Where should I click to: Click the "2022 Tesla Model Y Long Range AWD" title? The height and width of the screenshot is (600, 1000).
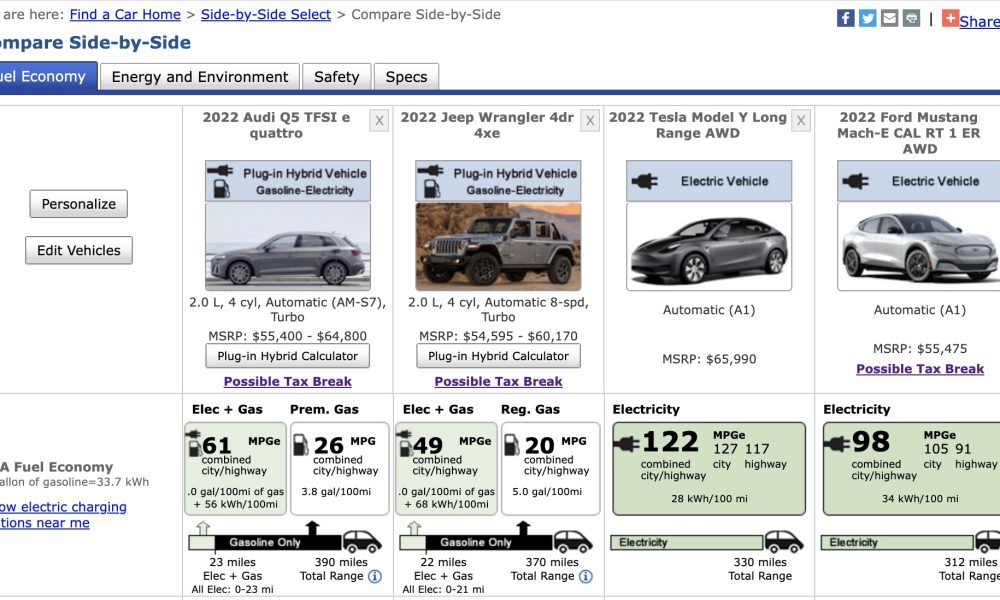[698, 126]
